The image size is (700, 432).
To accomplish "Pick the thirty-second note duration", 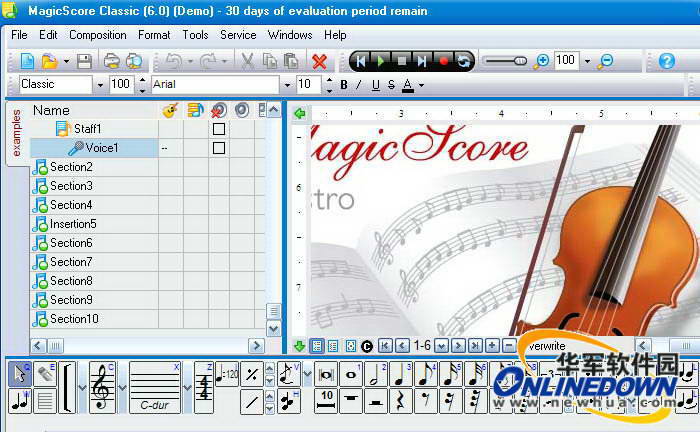I will [476, 374].
